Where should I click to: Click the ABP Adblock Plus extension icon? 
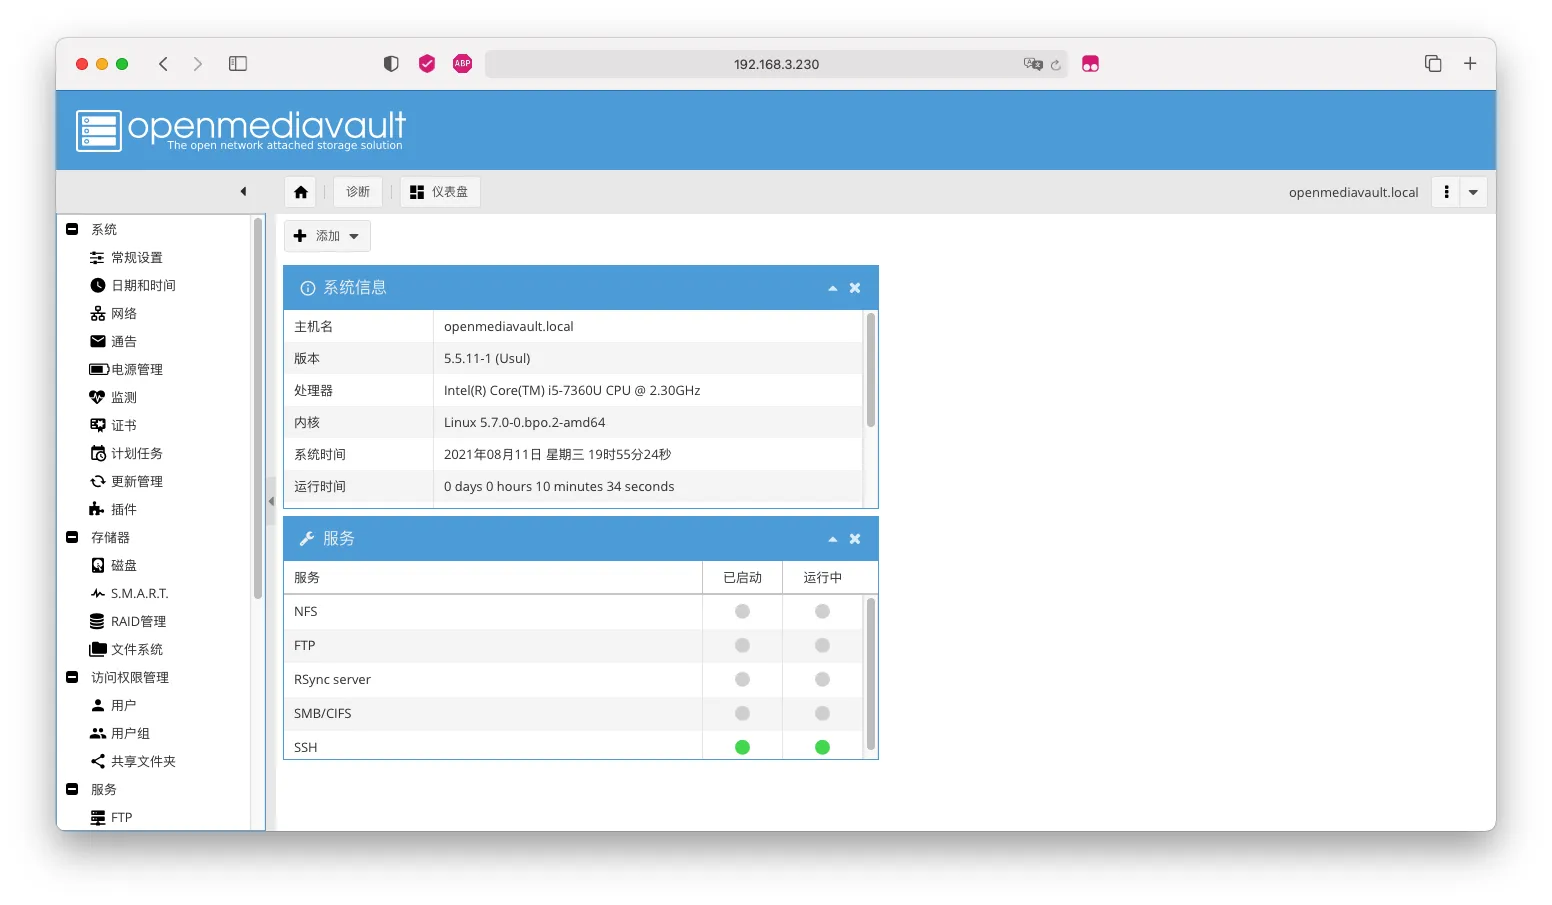462,64
